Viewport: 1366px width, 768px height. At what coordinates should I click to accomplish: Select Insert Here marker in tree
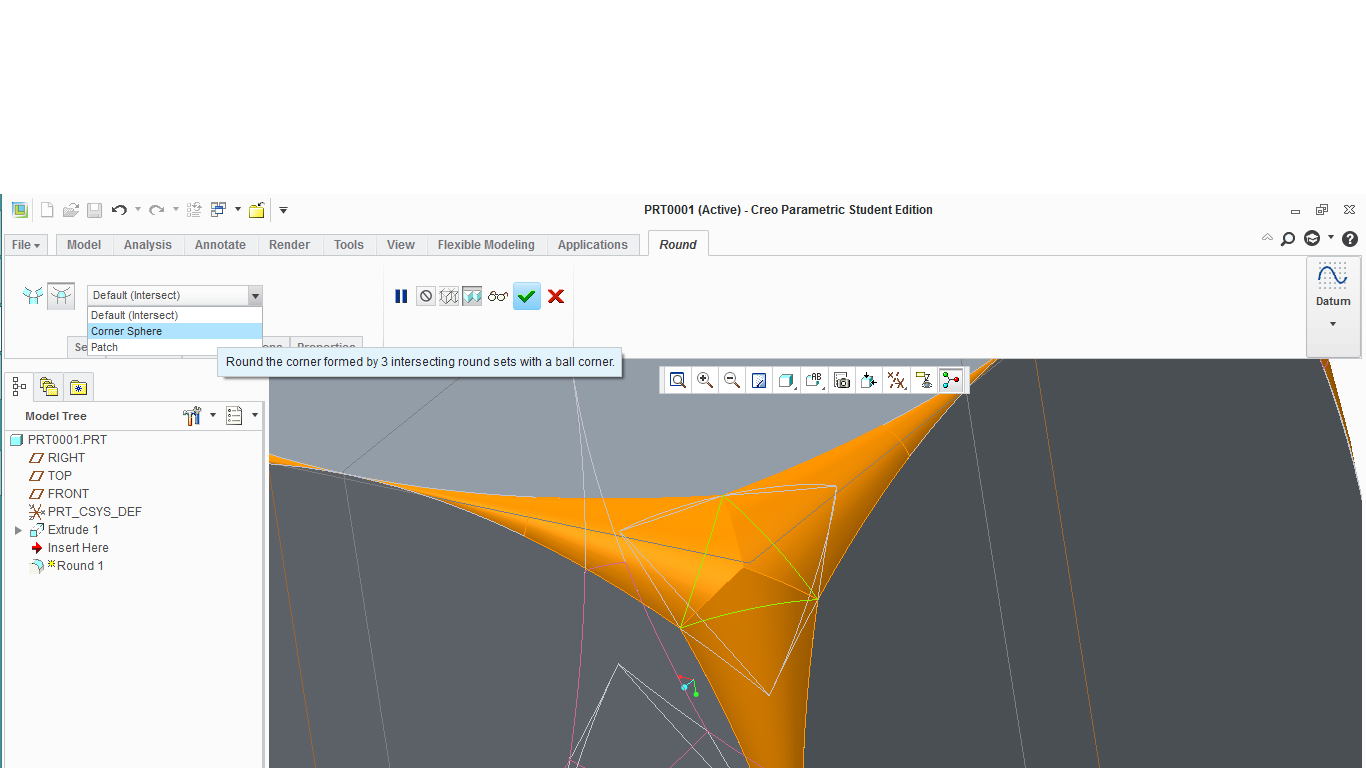[78, 548]
